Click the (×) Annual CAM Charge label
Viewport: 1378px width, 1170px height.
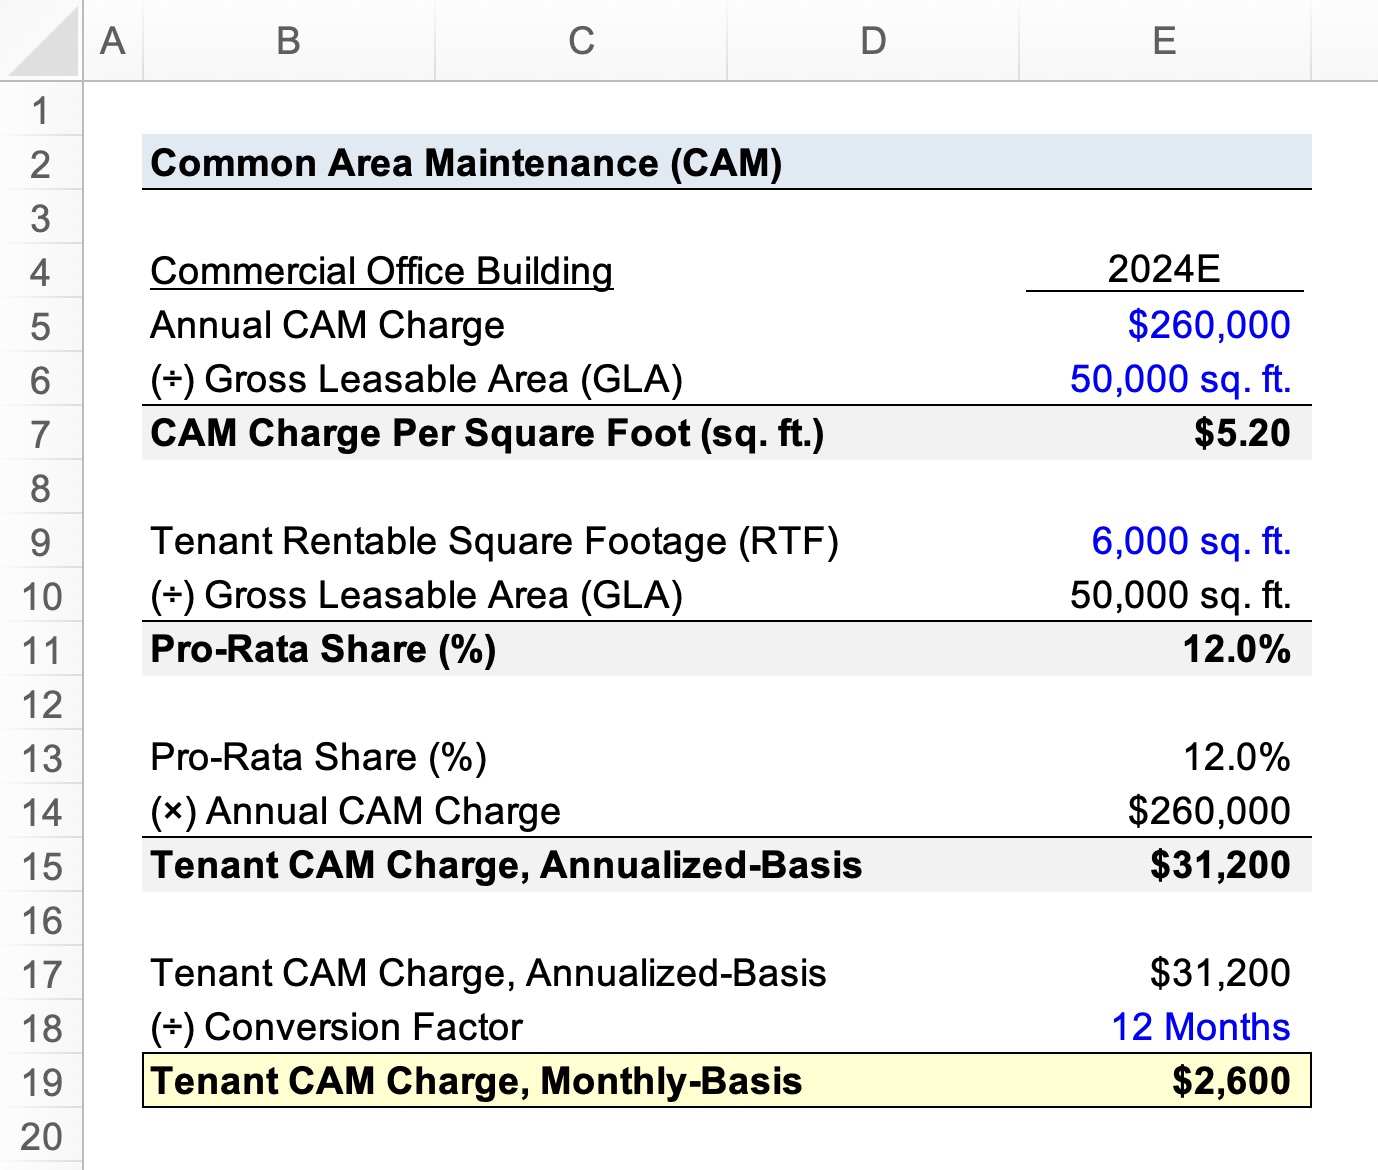pyautogui.click(x=355, y=811)
